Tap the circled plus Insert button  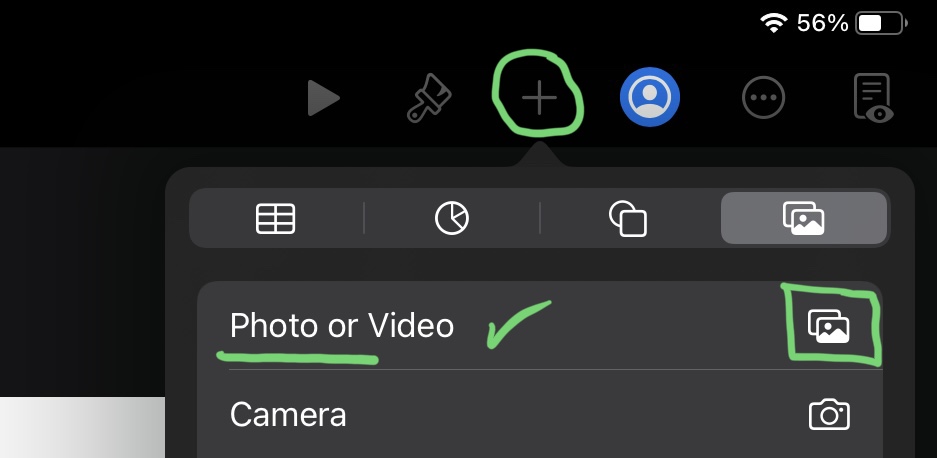tap(538, 97)
